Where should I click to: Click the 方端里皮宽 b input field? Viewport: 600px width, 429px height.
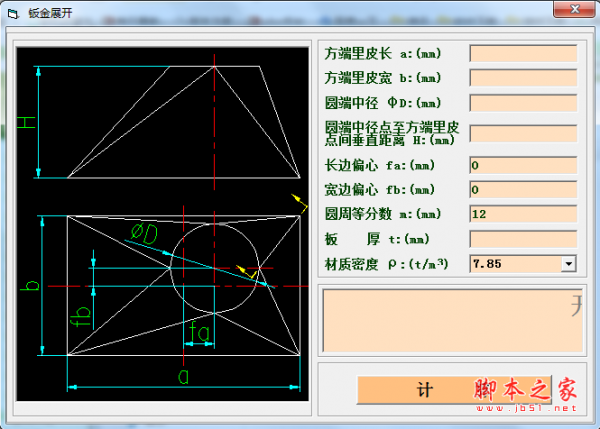click(523, 78)
